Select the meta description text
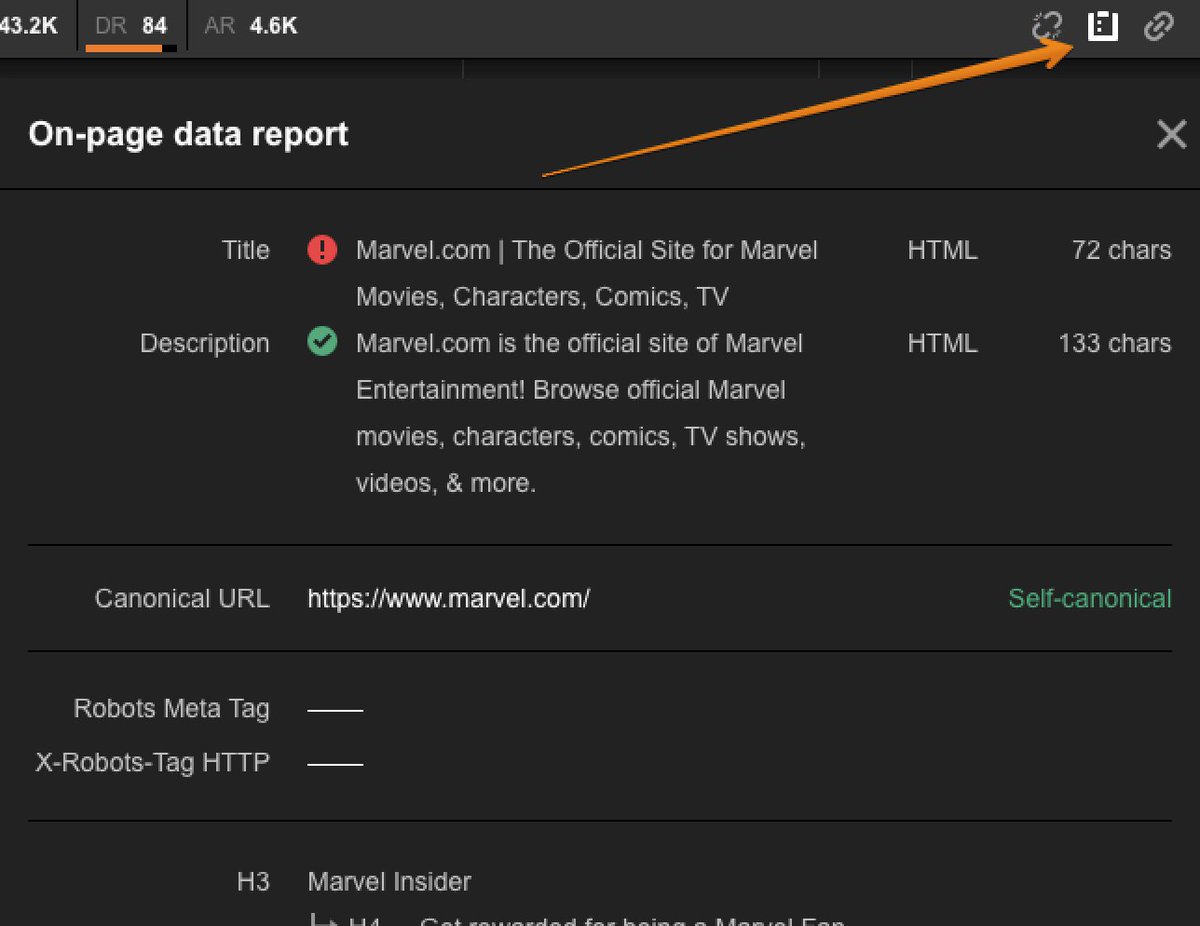Image resolution: width=1200 pixels, height=926 pixels. click(581, 413)
